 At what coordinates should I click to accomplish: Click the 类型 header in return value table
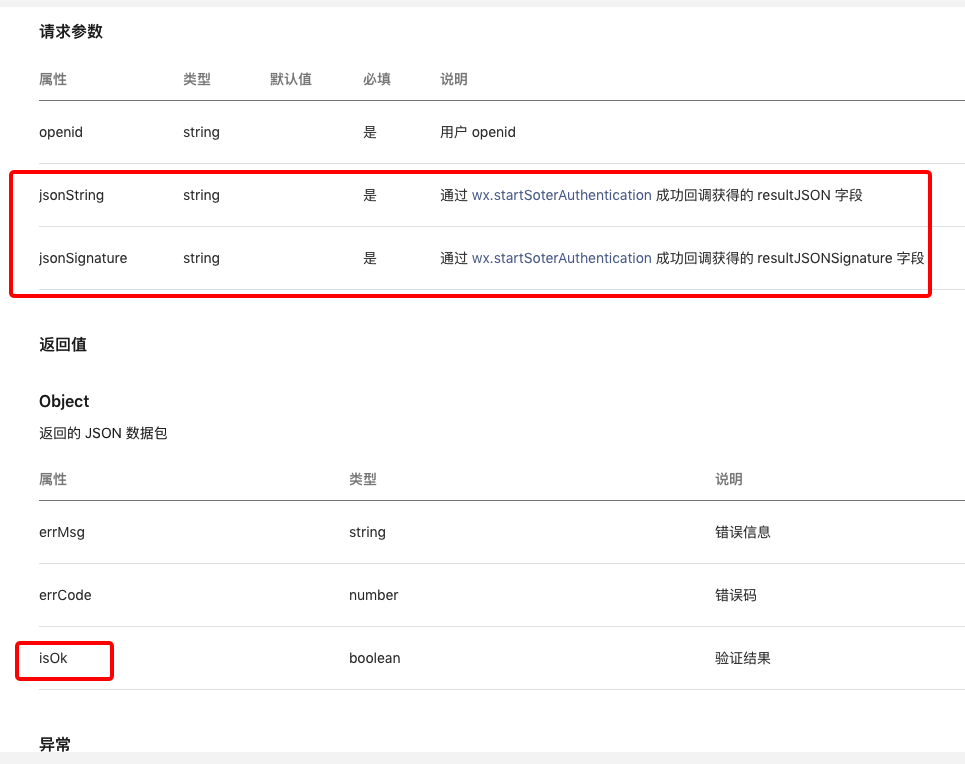362,479
